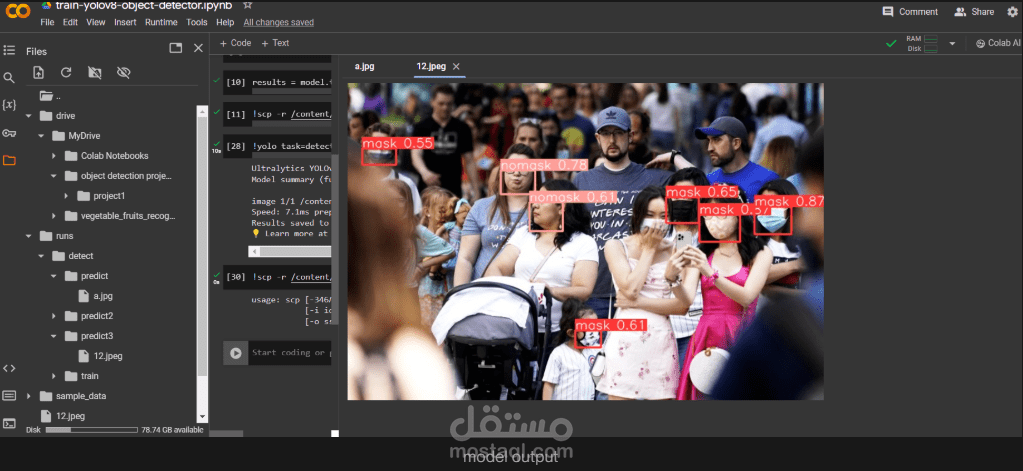Screen dimensions: 1023x471
Task: Expand the train folder
Action: [x=54, y=376]
